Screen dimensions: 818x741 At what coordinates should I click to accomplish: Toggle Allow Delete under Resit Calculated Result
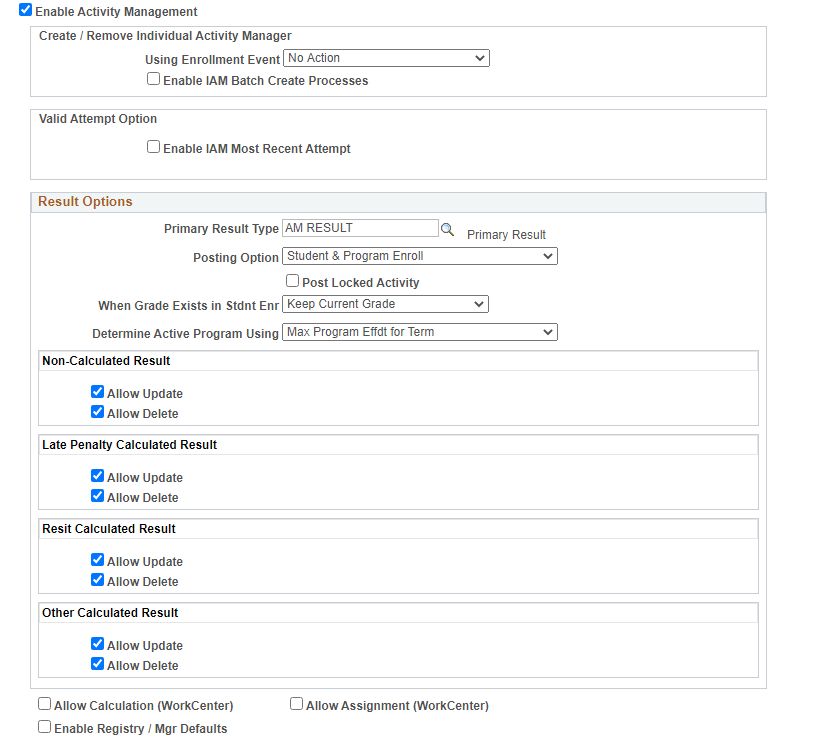[97, 580]
